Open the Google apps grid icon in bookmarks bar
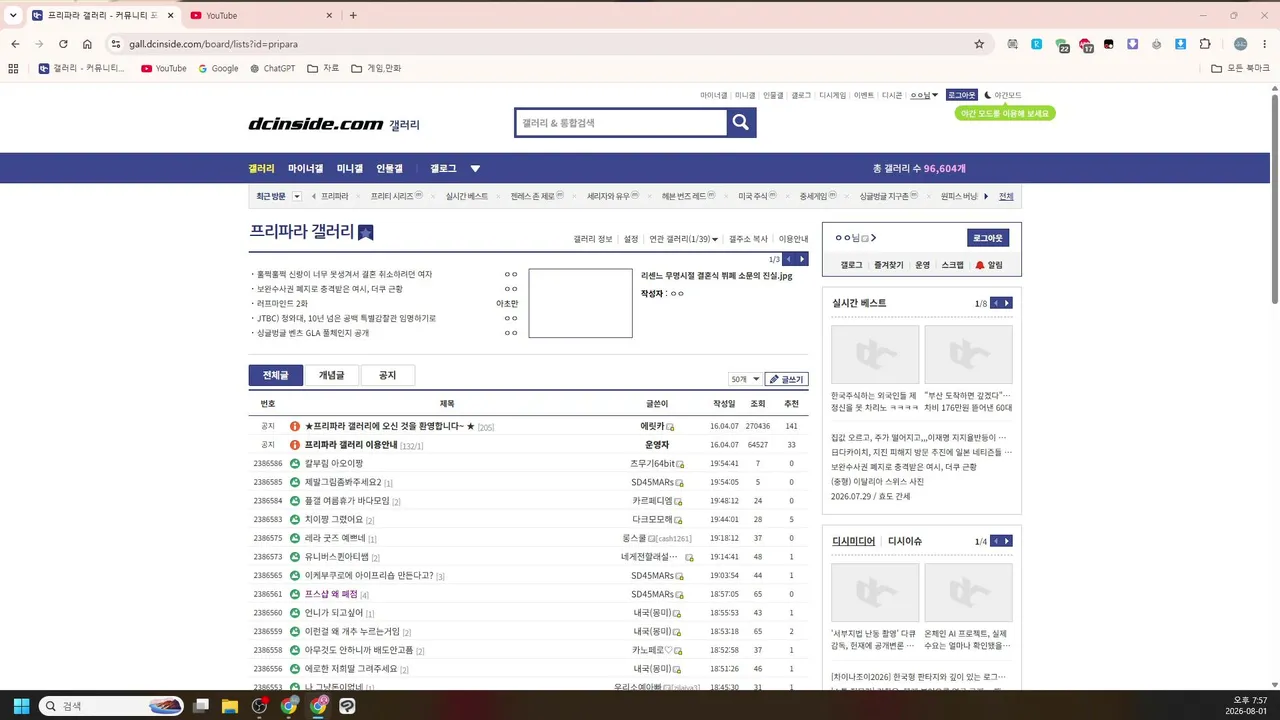This screenshot has width=1280, height=720. pos(13,69)
